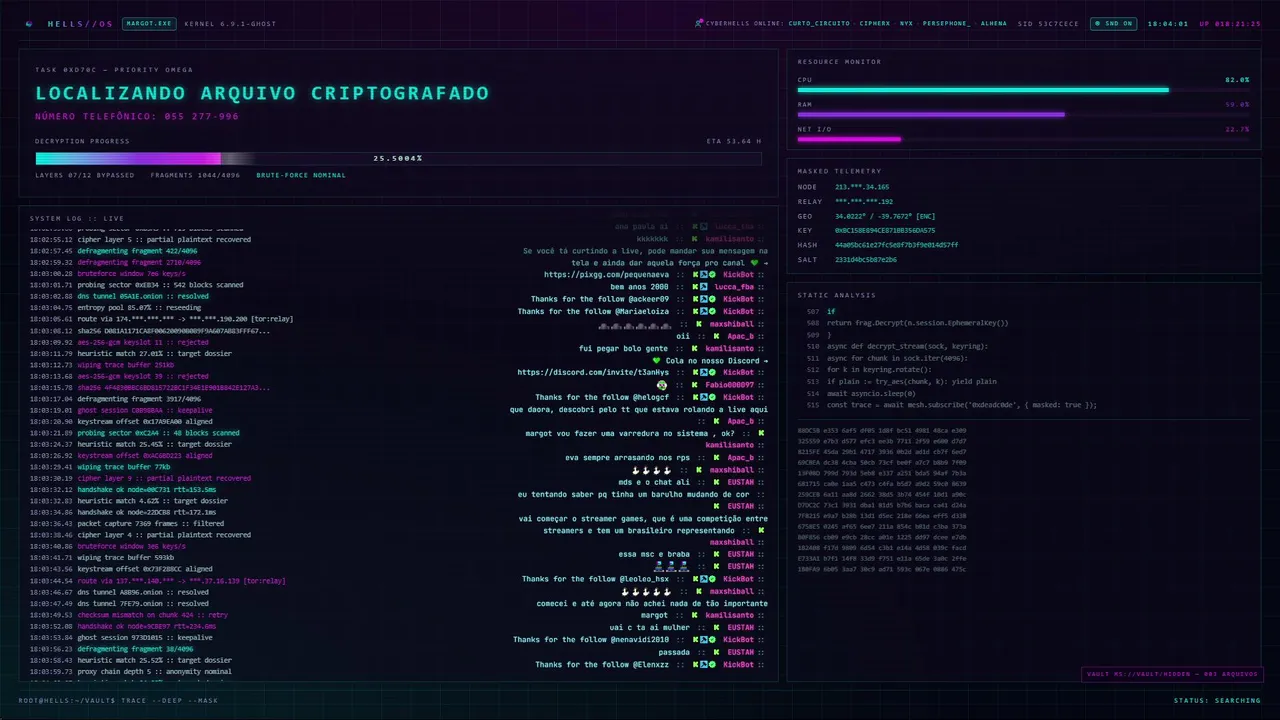The height and width of the screenshot is (720, 1280).
Task: Click the SALT value 2331d4bc5b87e2b6
Action: 866,259
